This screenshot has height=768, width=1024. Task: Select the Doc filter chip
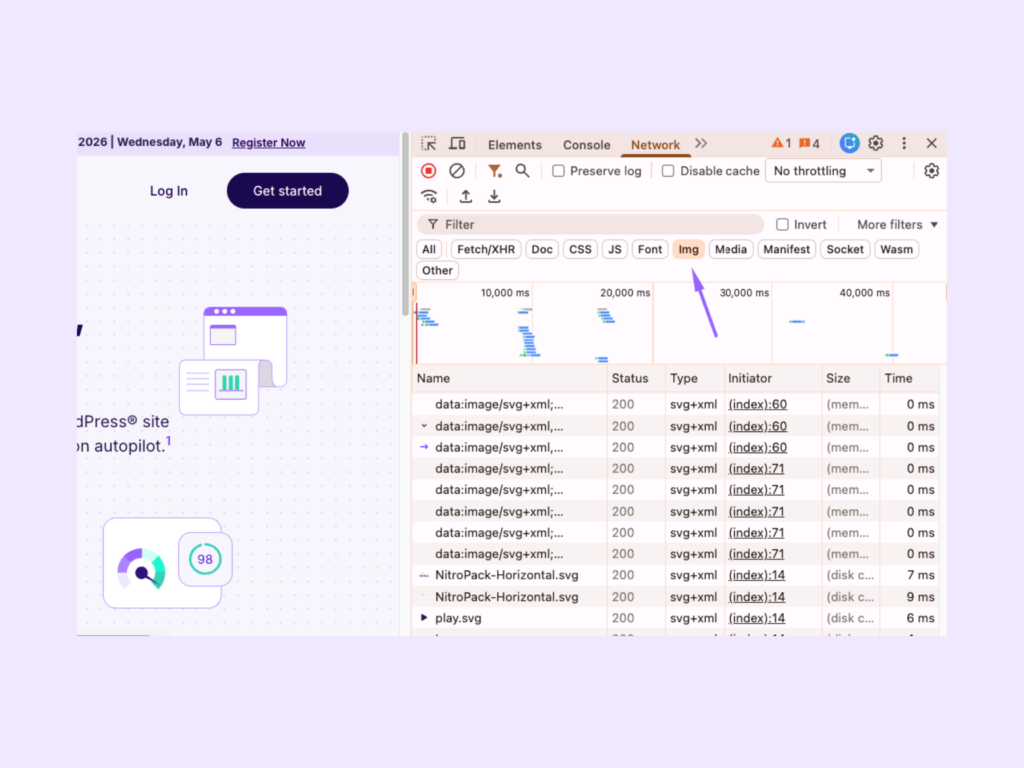(x=542, y=249)
